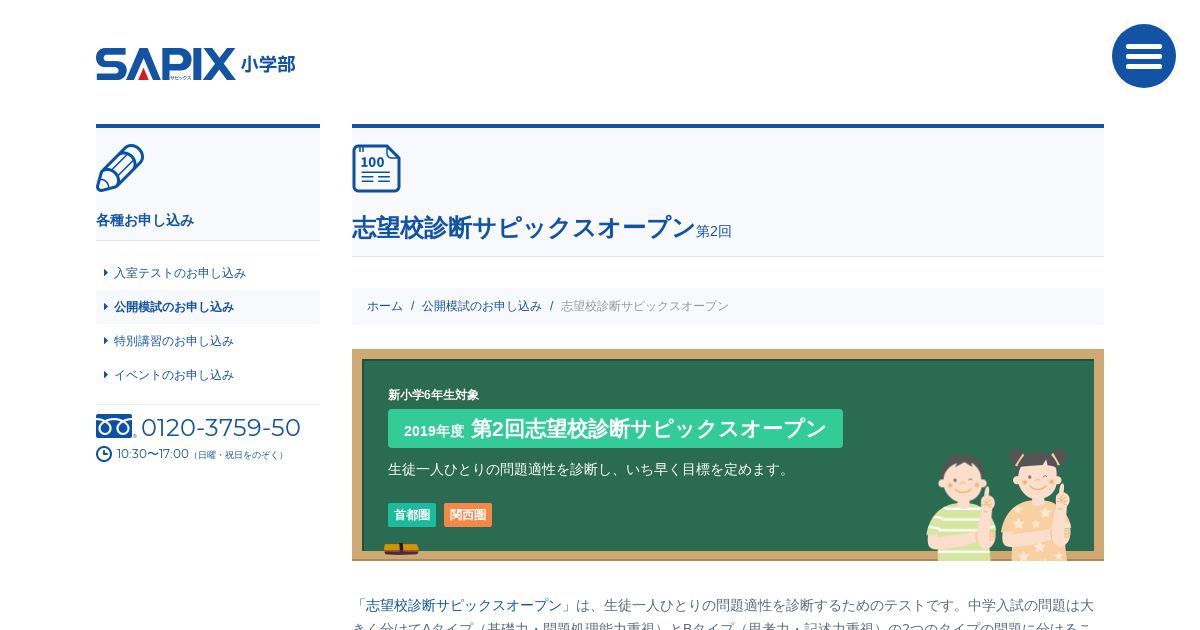
Task: Click 公開模試のお申し込み in the breadcrumb
Action: pos(482,306)
